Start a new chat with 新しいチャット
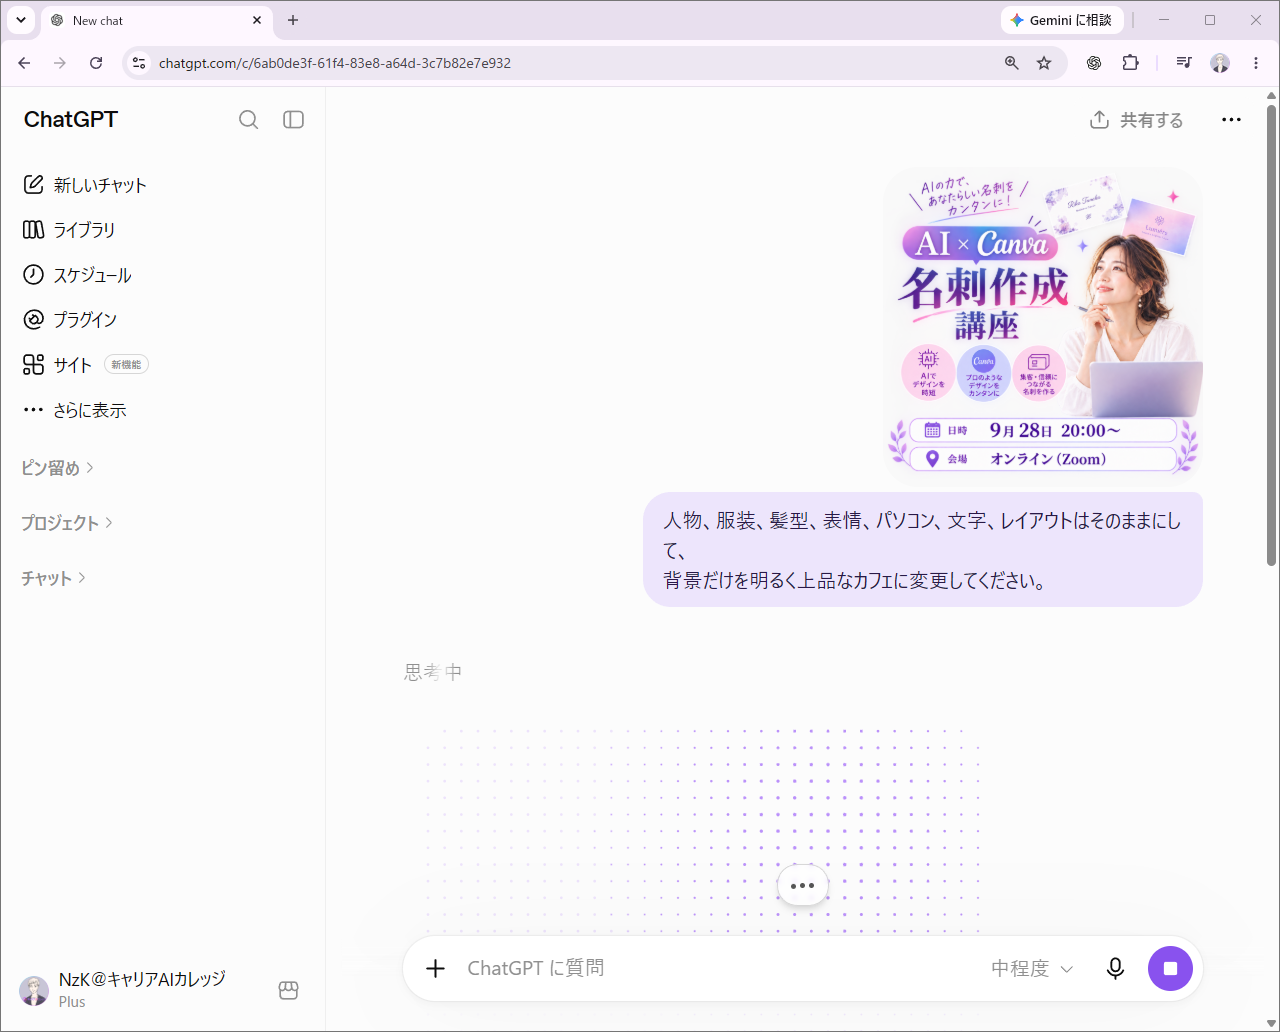The image size is (1280, 1032). (85, 185)
